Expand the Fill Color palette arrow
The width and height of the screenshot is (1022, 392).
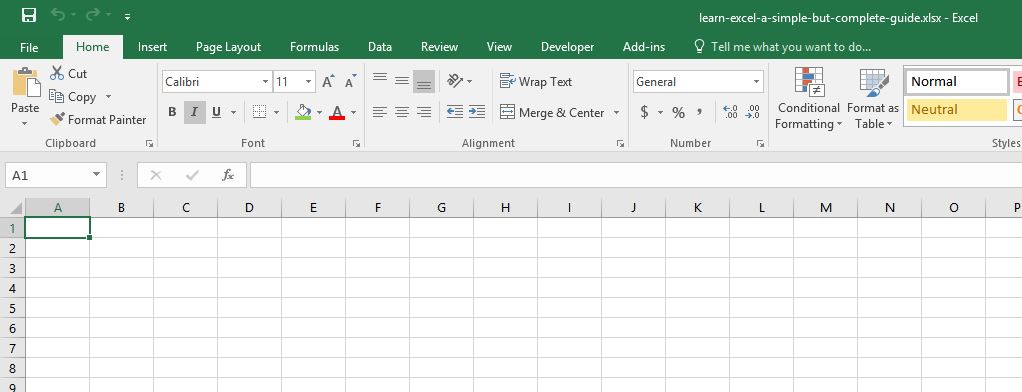click(319, 112)
